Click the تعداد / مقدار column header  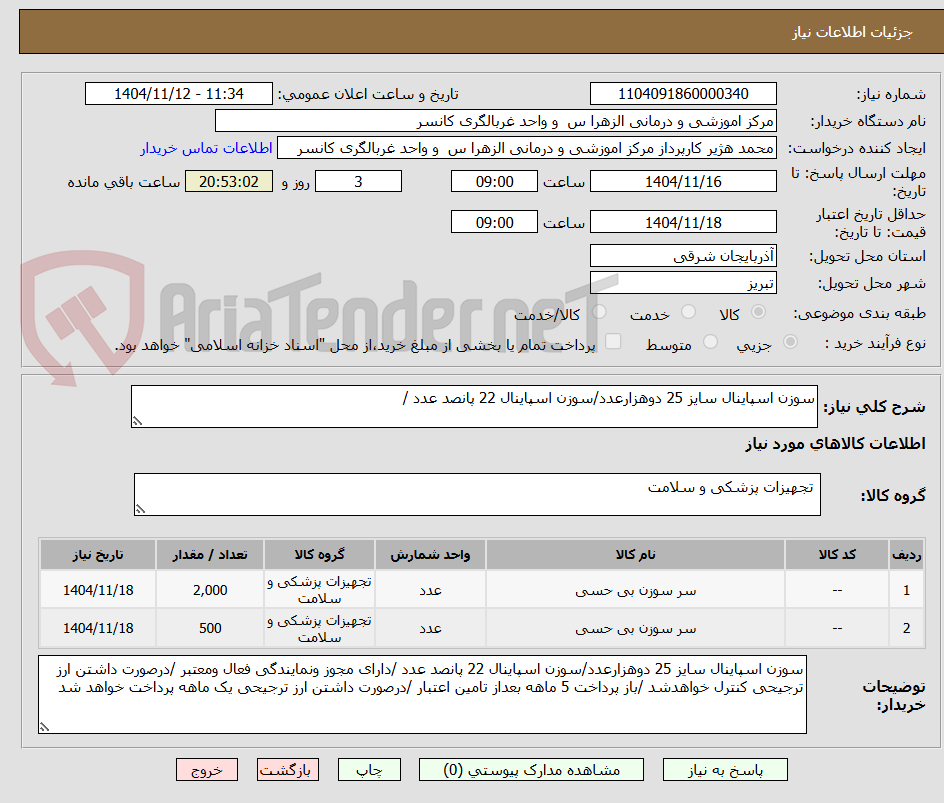tap(210, 554)
